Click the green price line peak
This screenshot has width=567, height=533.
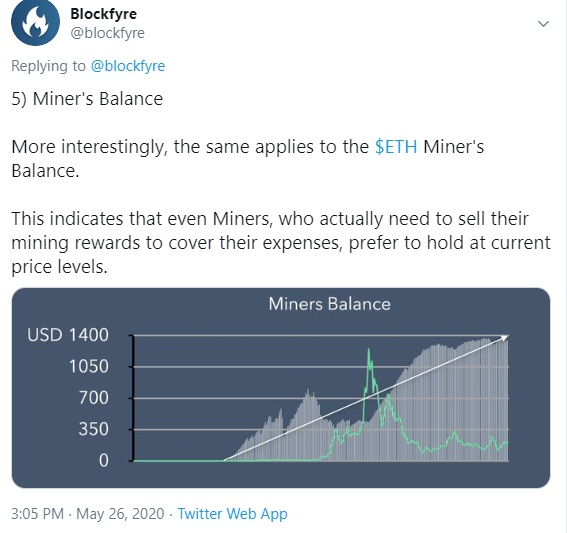[369, 350]
